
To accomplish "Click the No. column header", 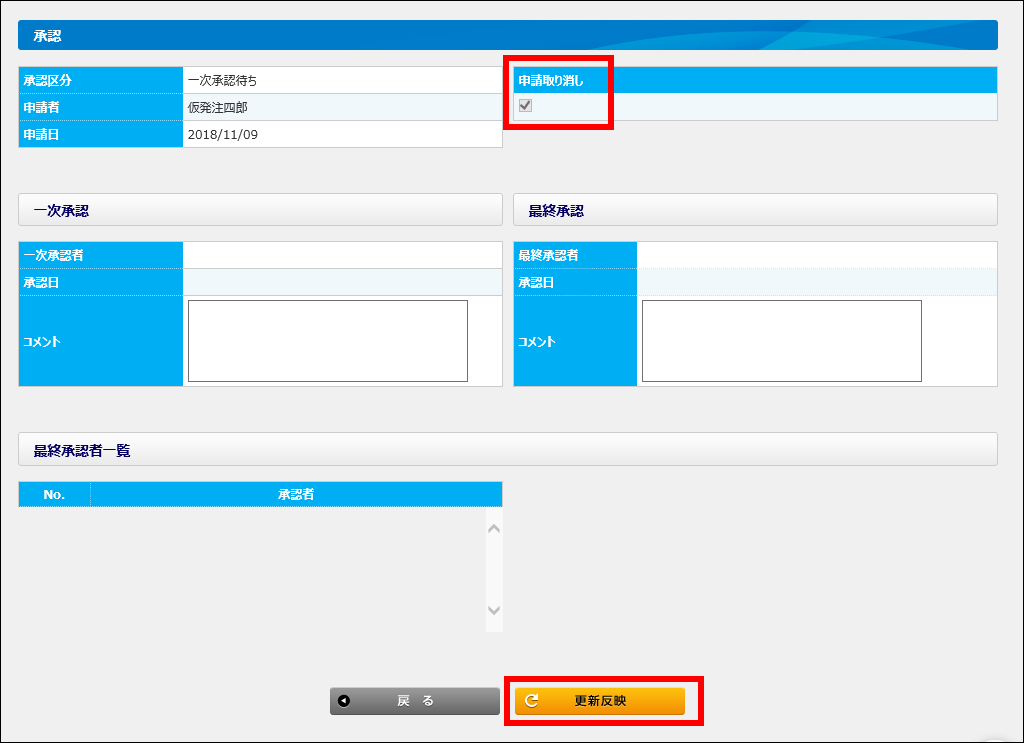I will click(x=54, y=494).
